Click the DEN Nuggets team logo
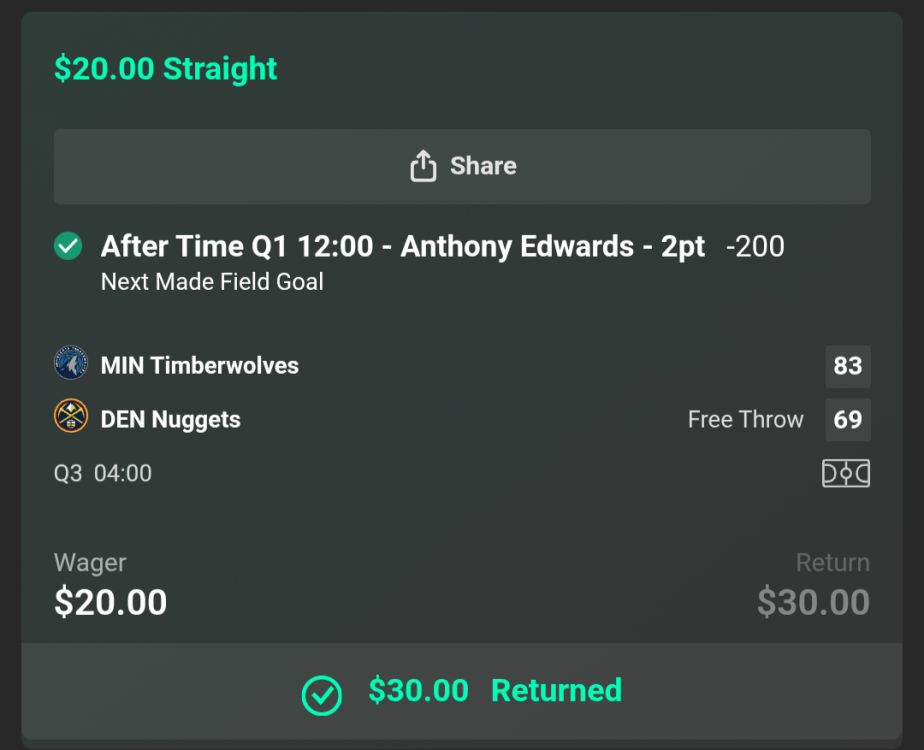The height and width of the screenshot is (750, 924). click(x=68, y=419)
